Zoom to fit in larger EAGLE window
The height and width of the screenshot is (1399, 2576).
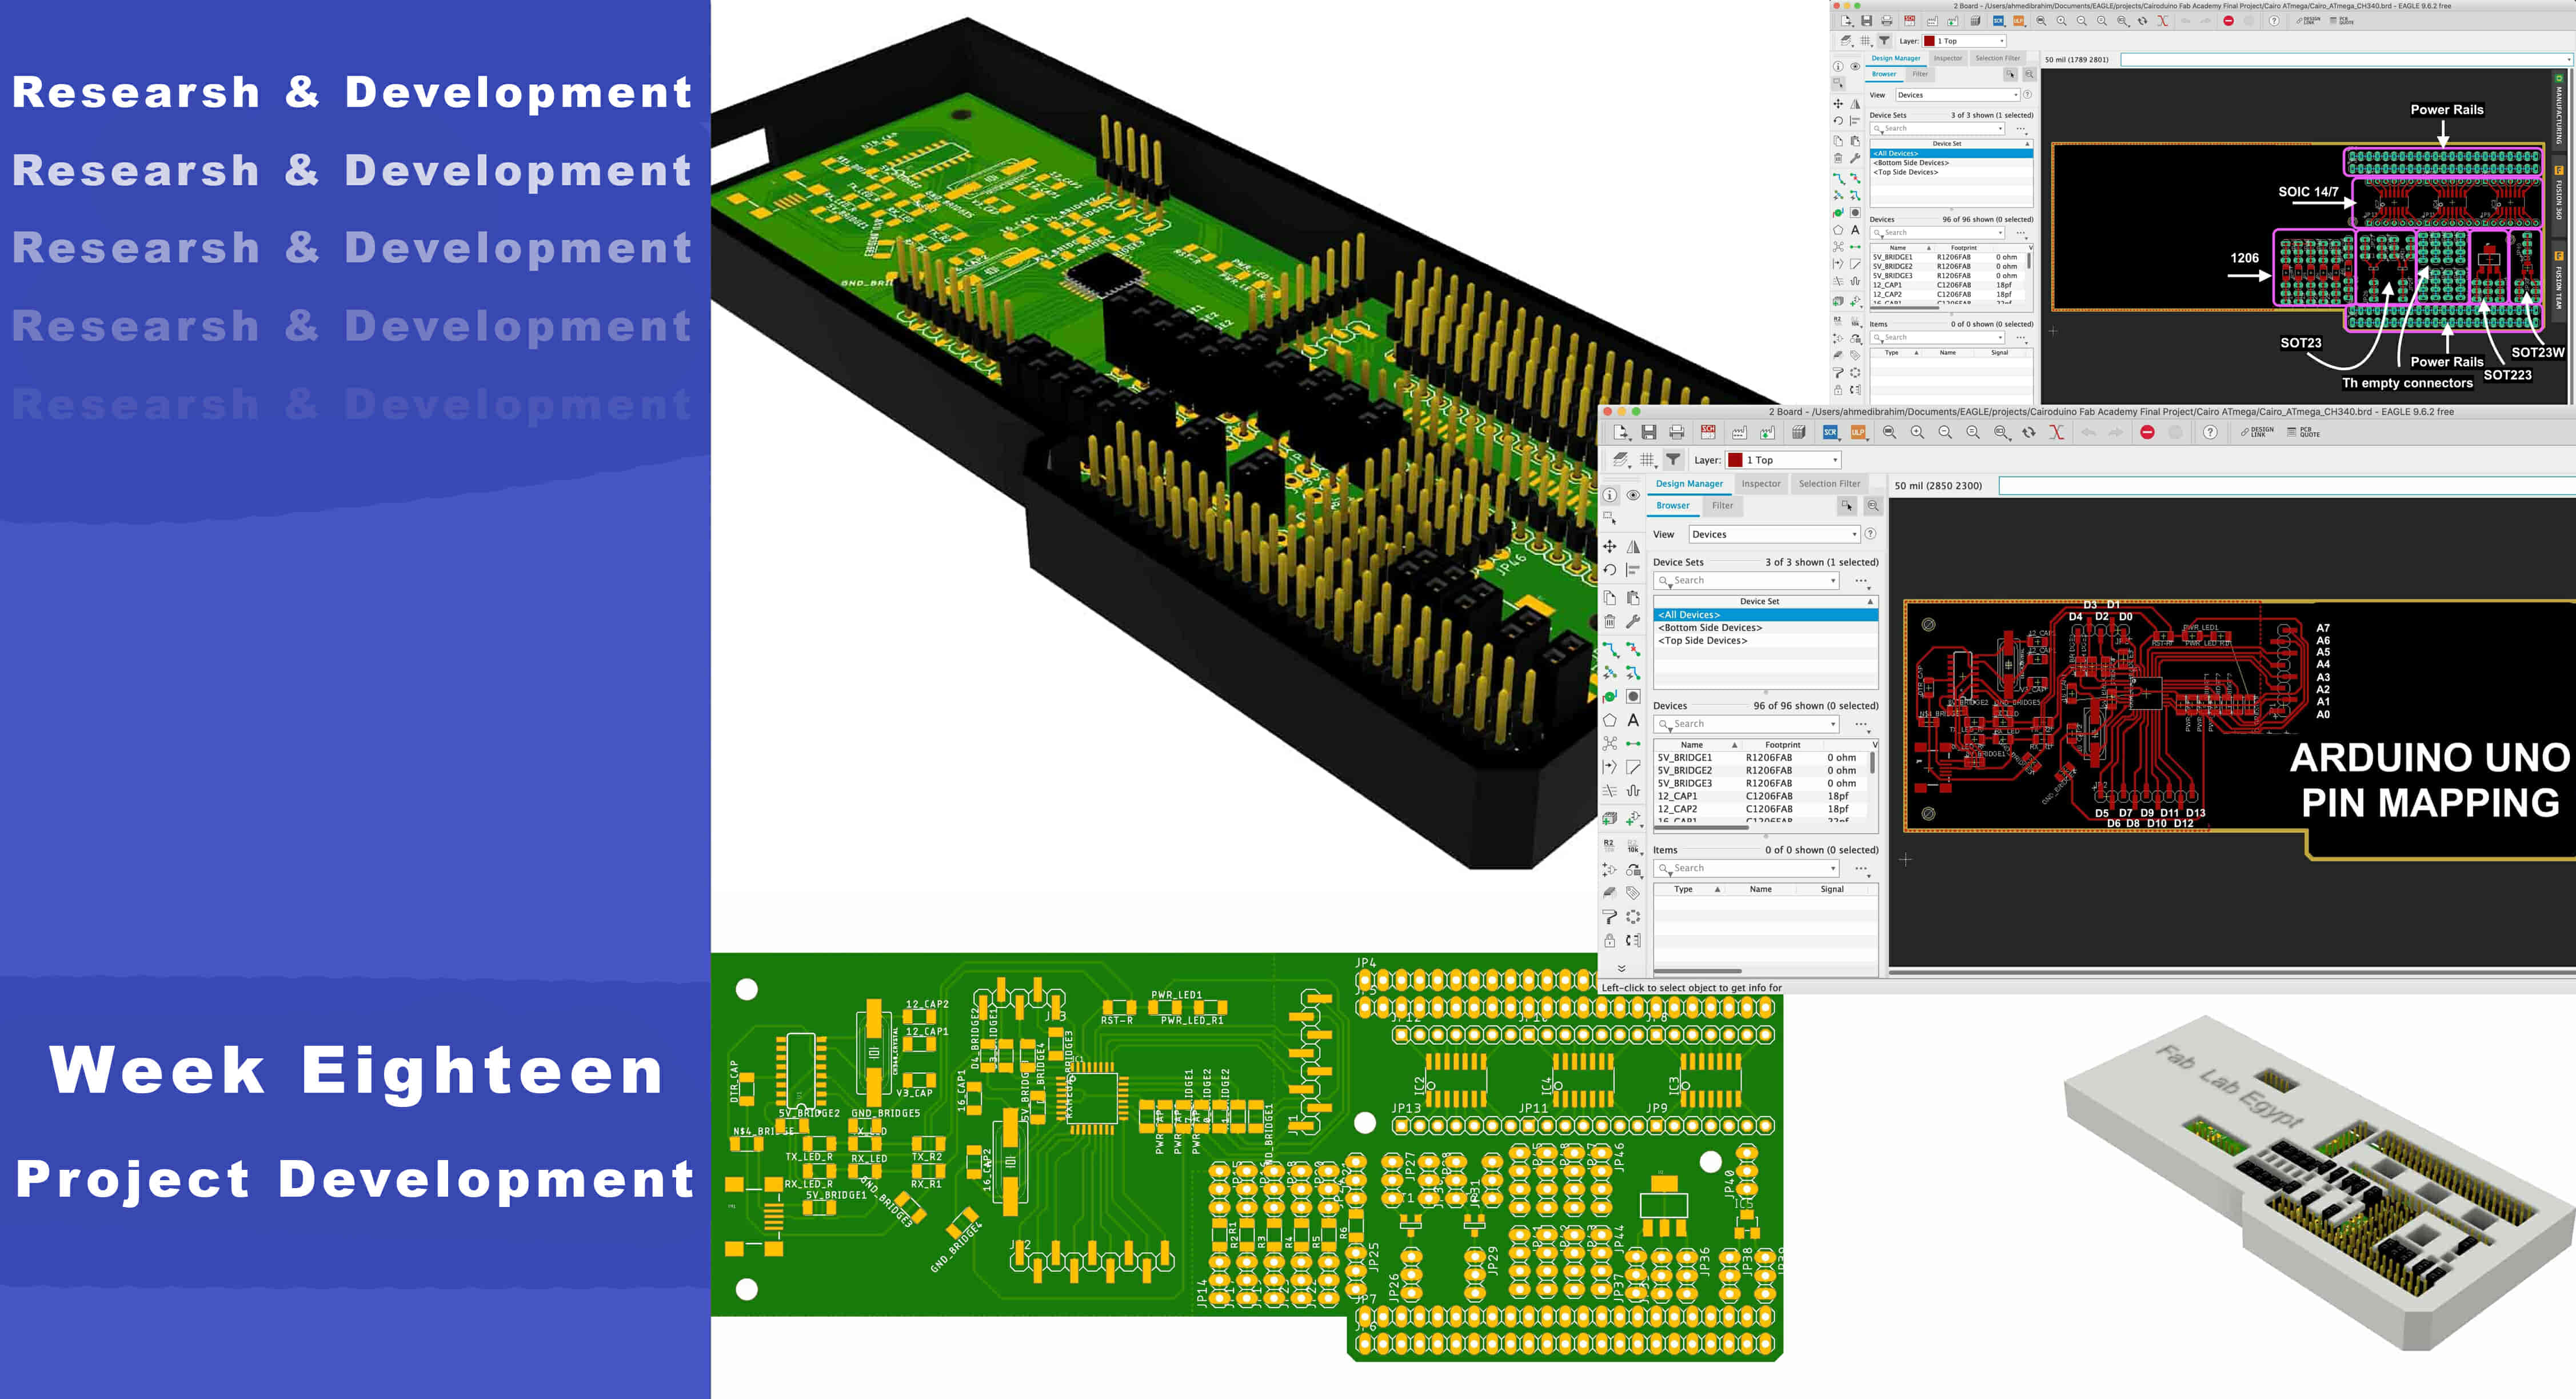(1889, 432)
